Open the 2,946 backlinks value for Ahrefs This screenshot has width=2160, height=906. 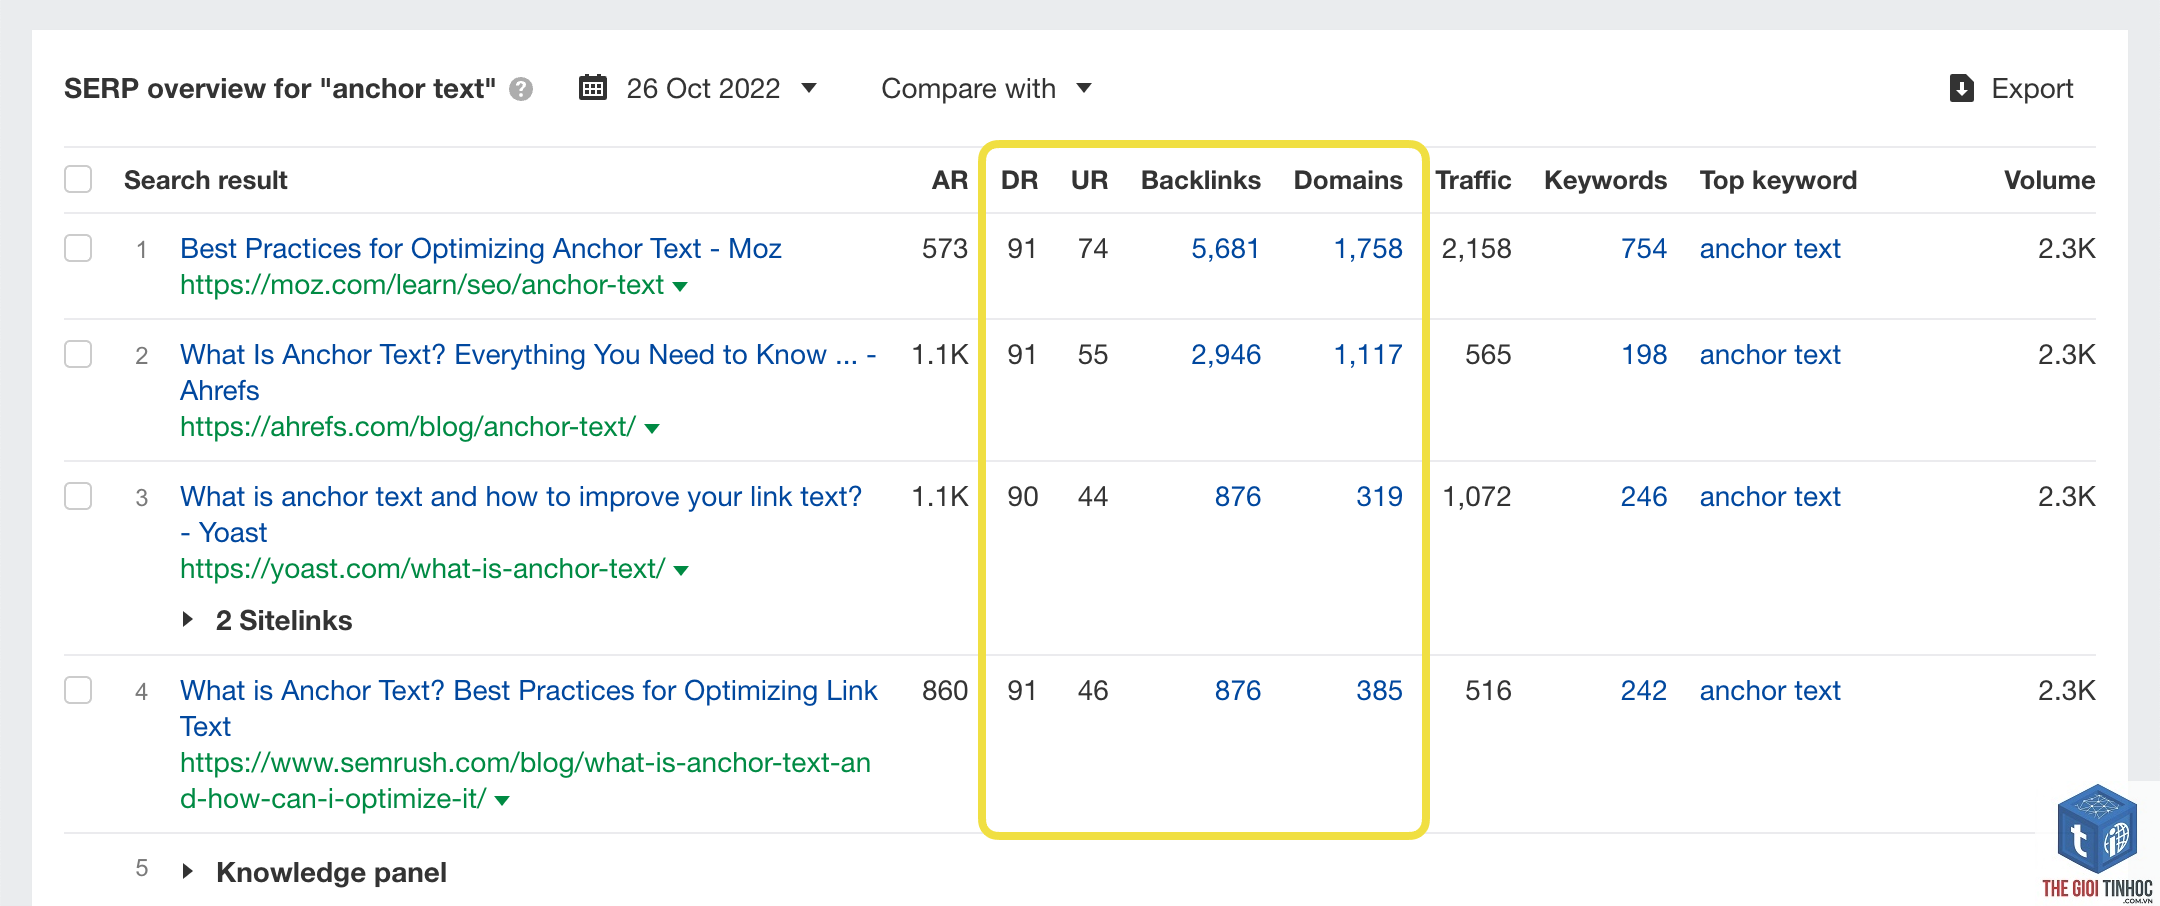pos(1225,354)
